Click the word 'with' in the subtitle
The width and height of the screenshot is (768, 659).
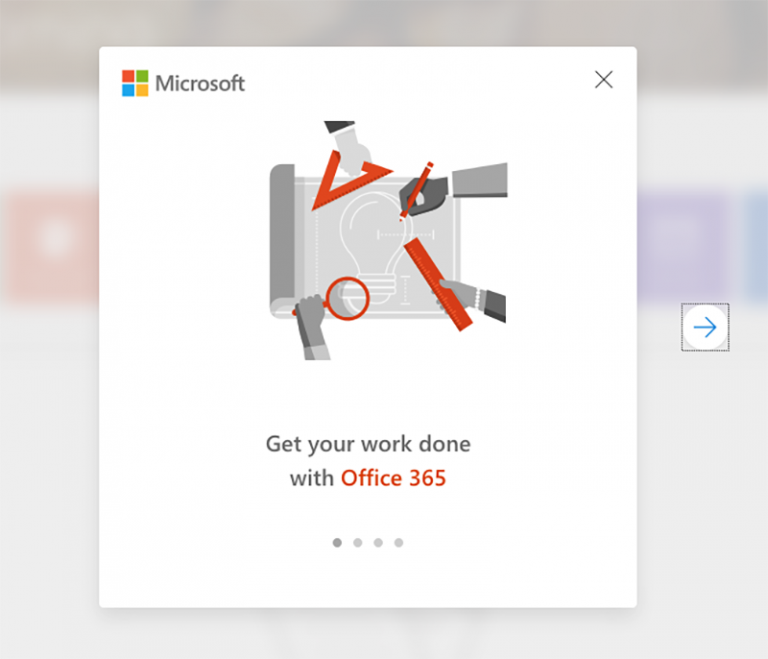pyautogui.click(x=312, y=478)
